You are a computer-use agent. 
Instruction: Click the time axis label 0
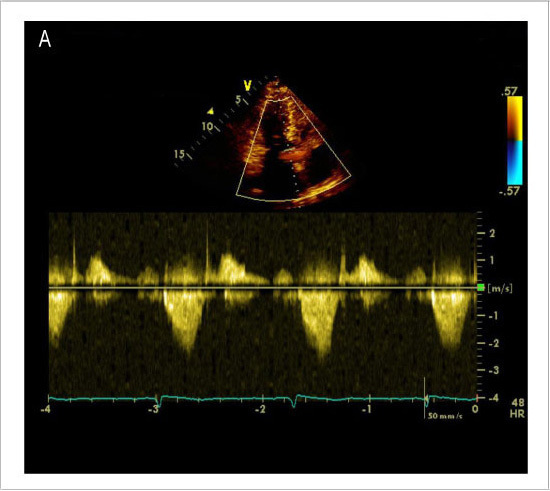click(x=475, y=409)
